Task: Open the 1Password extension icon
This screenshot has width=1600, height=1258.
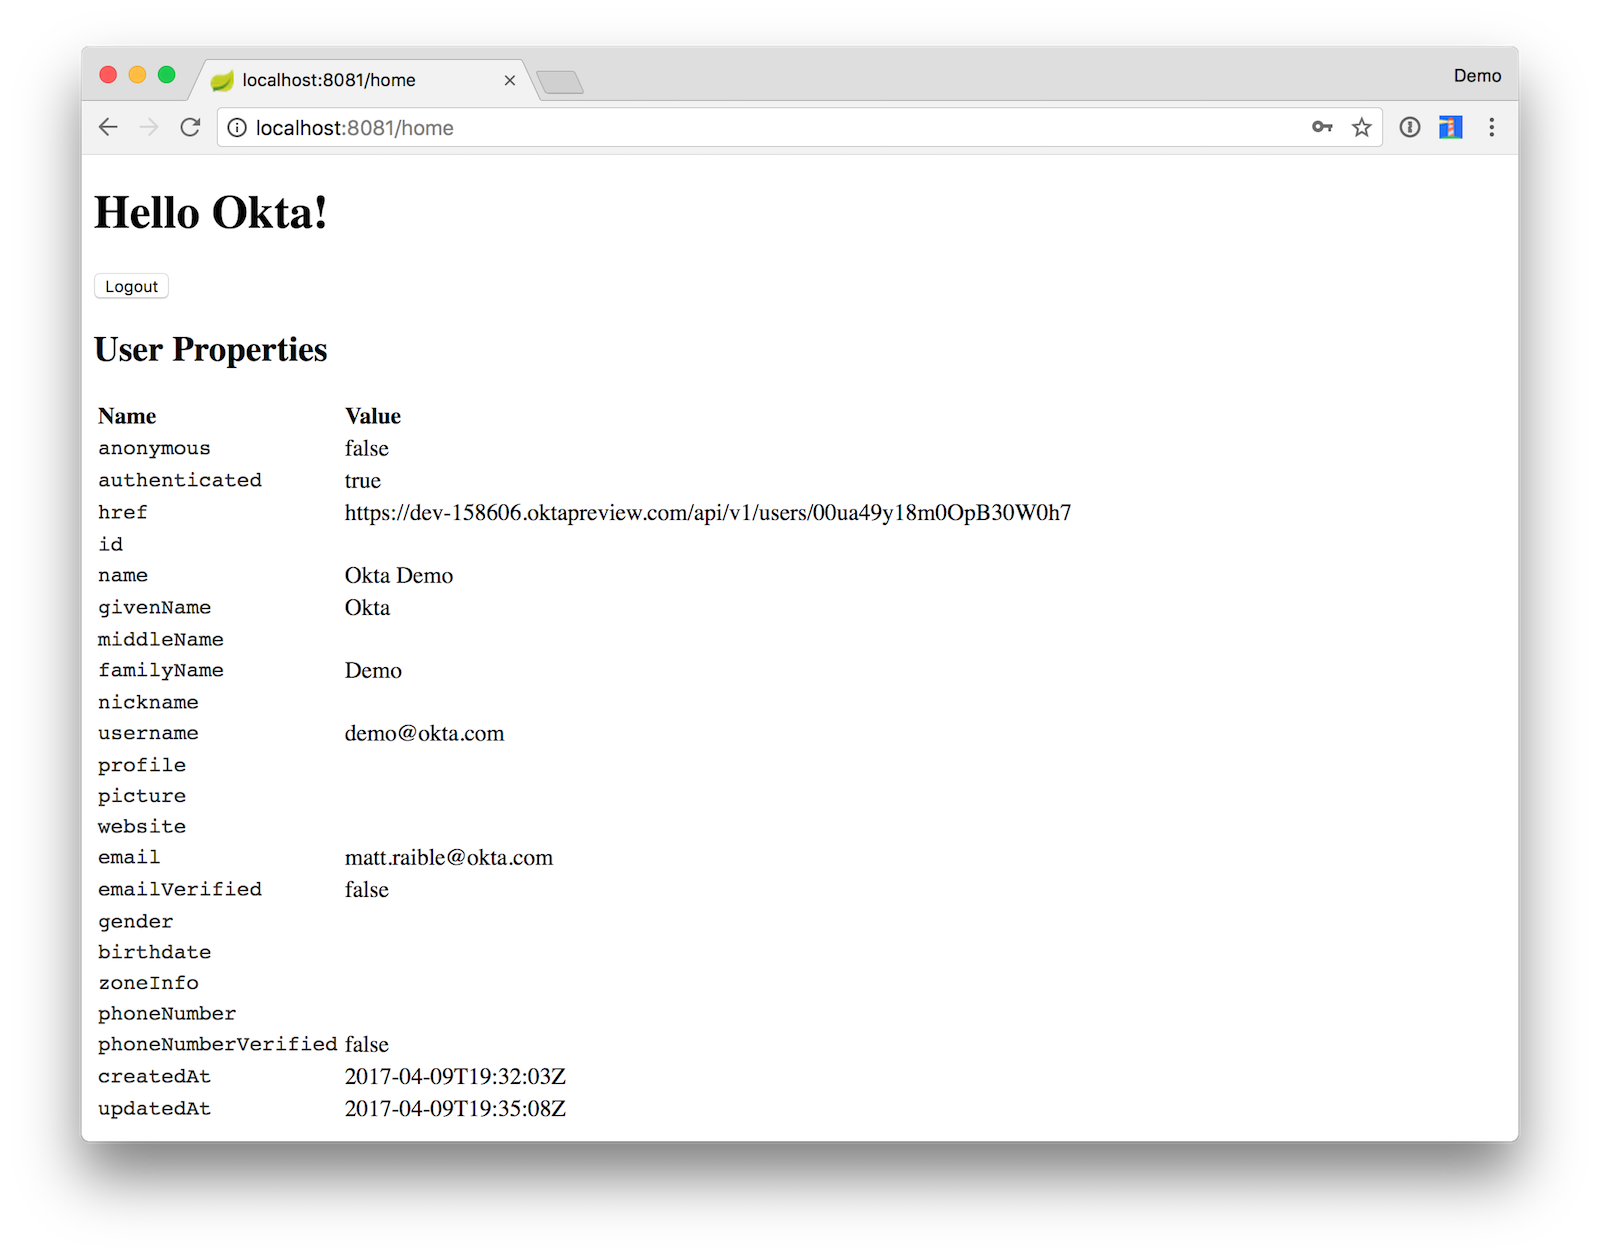Action: [x=1409, y=127]
